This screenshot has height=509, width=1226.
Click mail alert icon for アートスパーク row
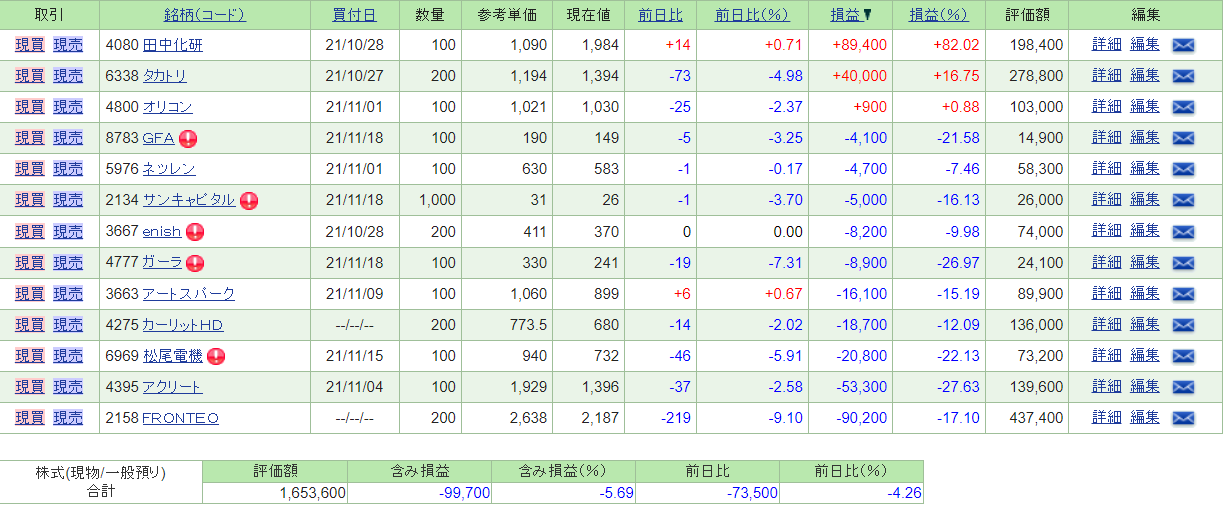(1183, 294)
